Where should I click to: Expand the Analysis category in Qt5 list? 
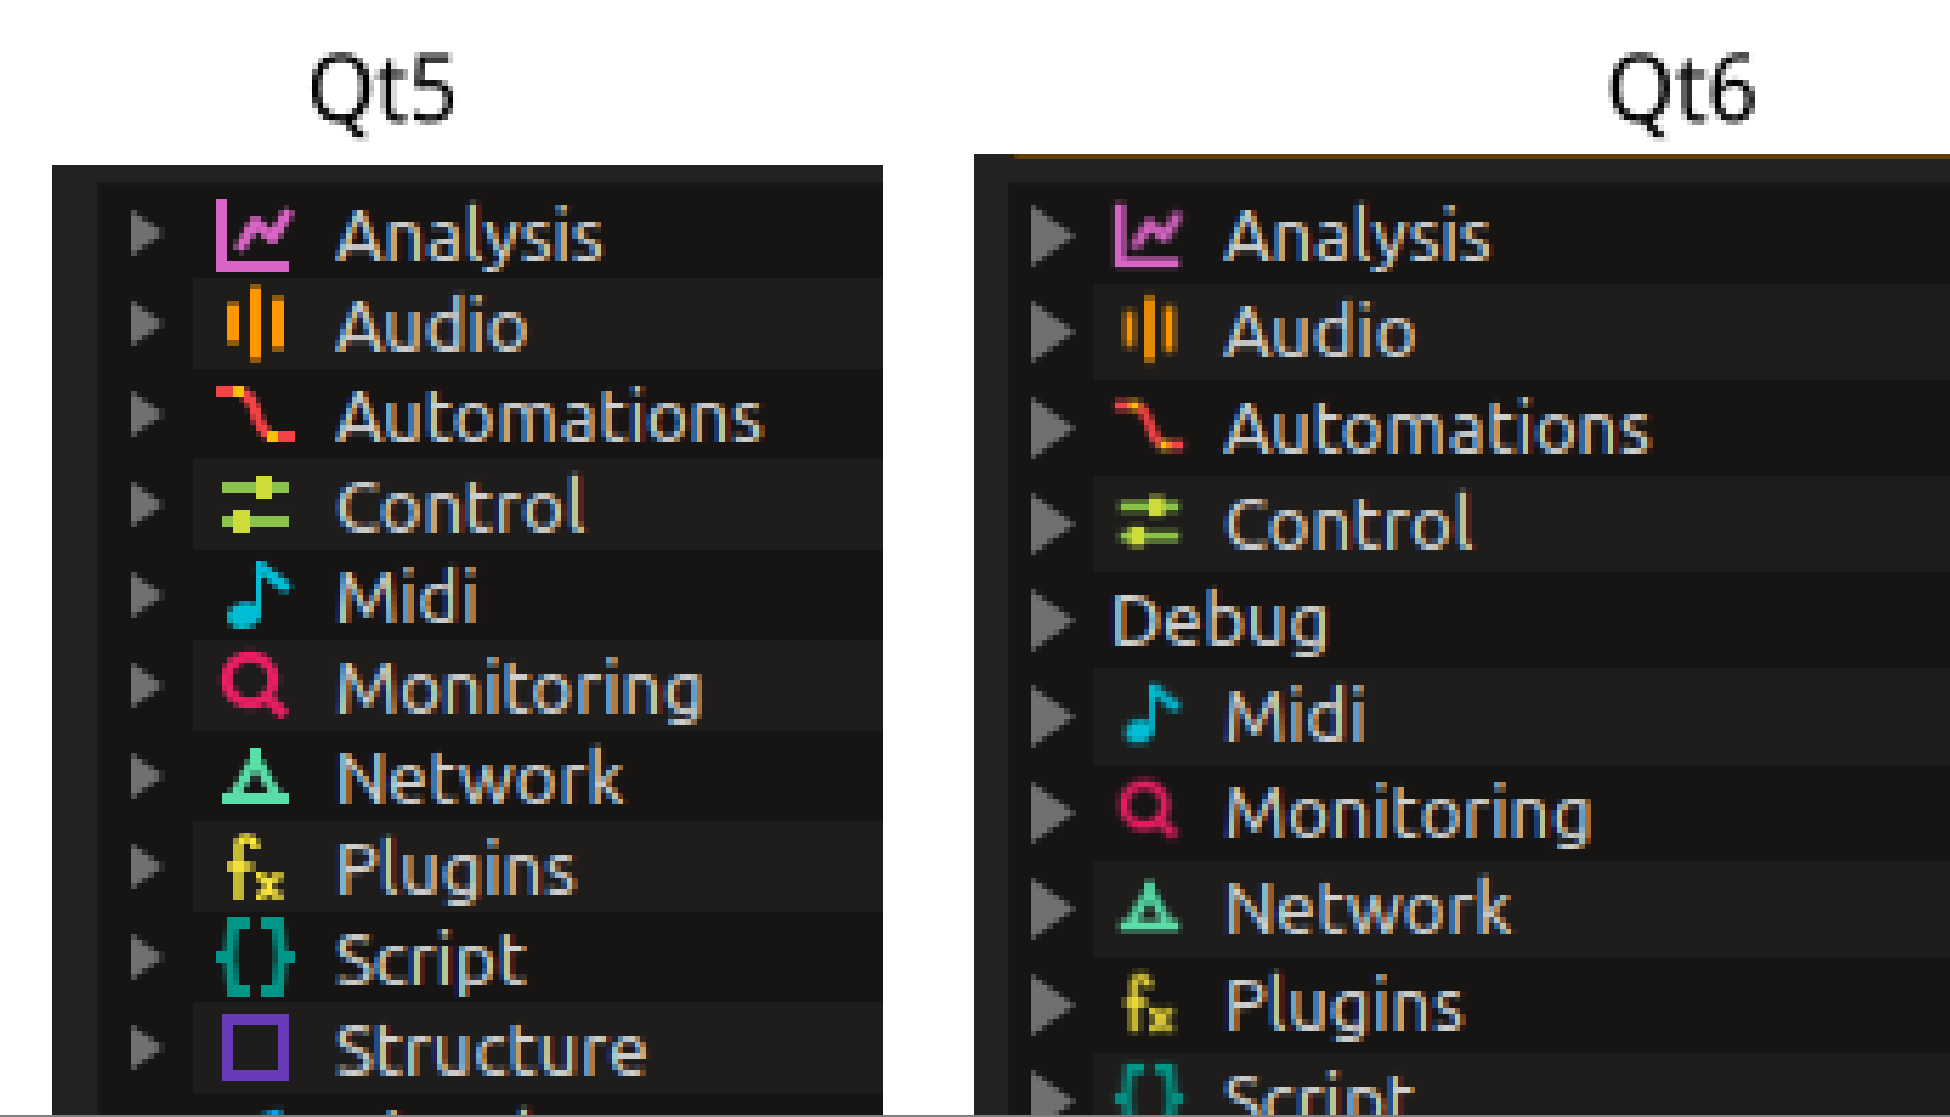pos(146,233)
